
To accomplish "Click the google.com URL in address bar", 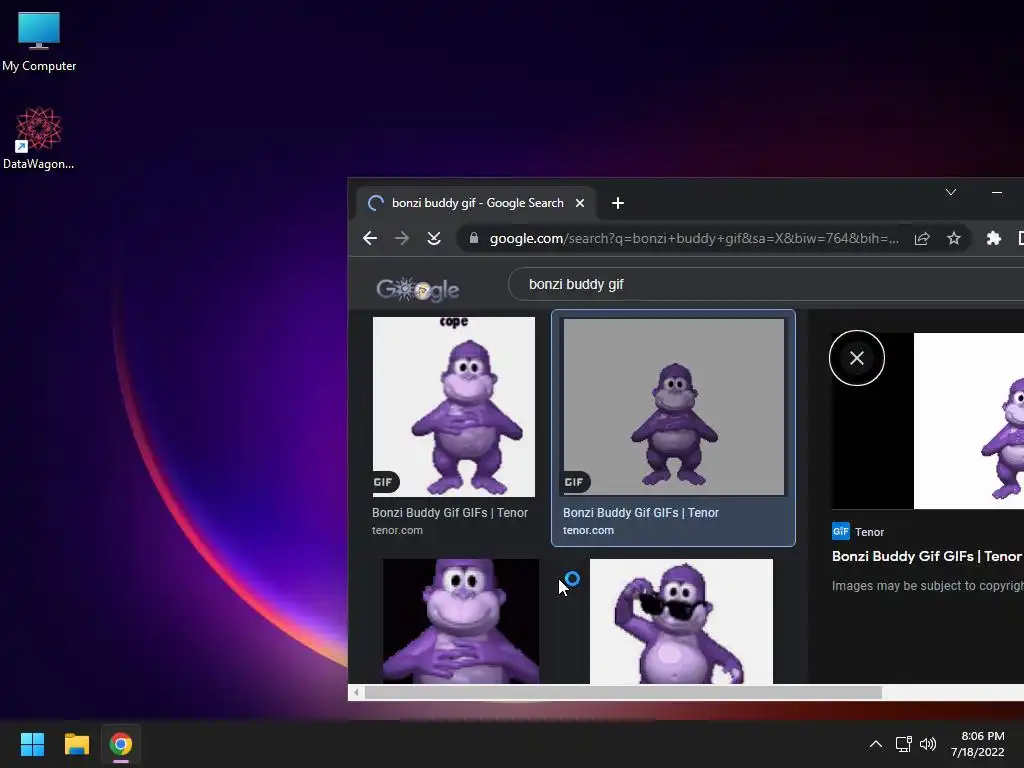I will pyautogui.click(x=694, y=238).
